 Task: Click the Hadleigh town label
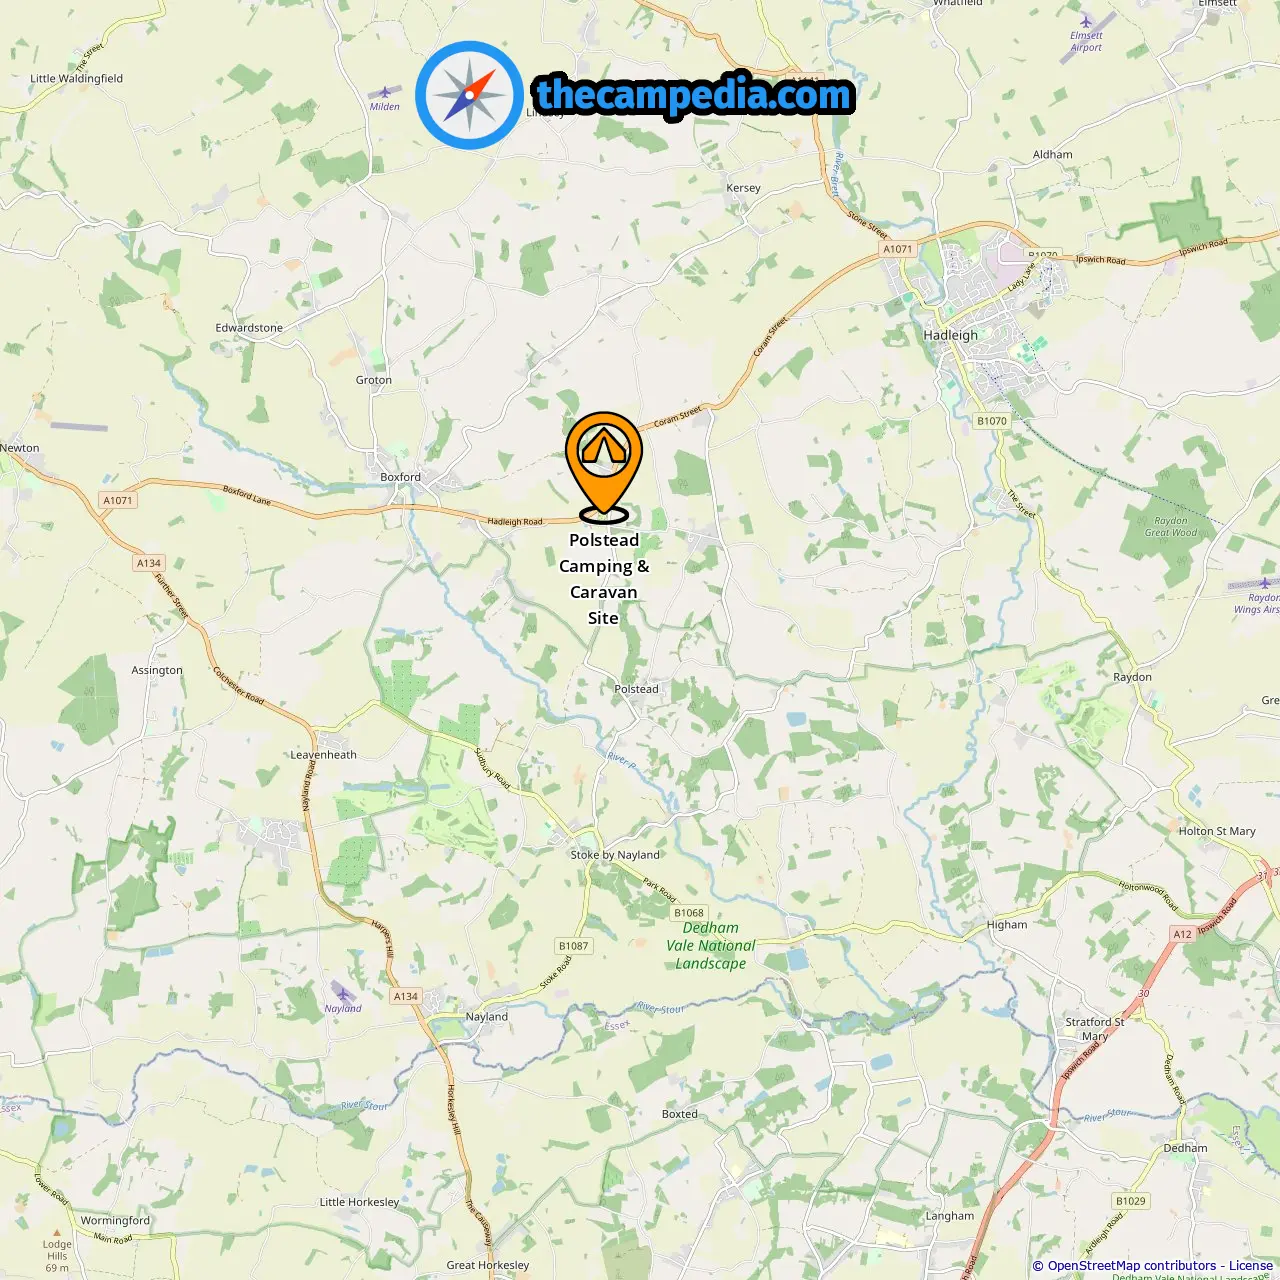(951, 335)
